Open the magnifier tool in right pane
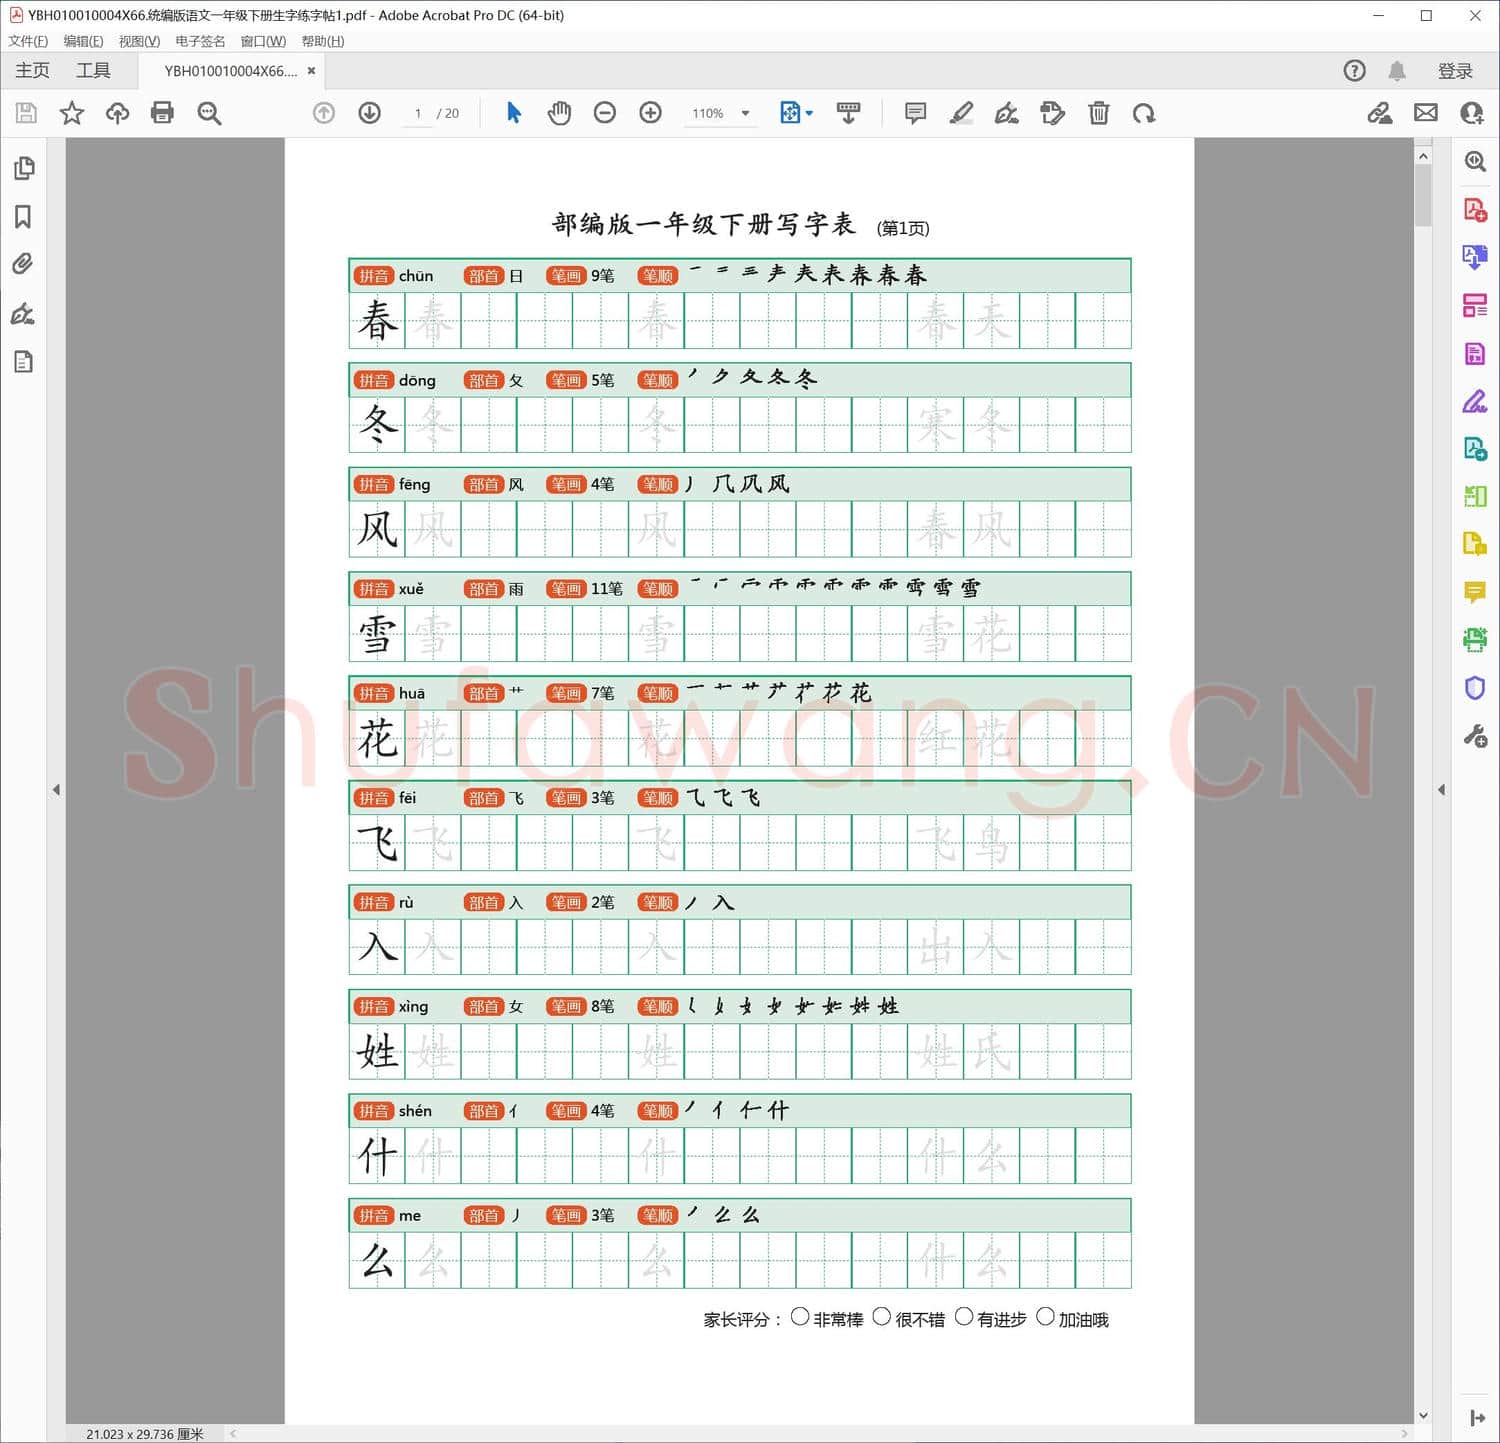The height and width of the screenshot is (1443, 1500). [x=1475, y=161]
